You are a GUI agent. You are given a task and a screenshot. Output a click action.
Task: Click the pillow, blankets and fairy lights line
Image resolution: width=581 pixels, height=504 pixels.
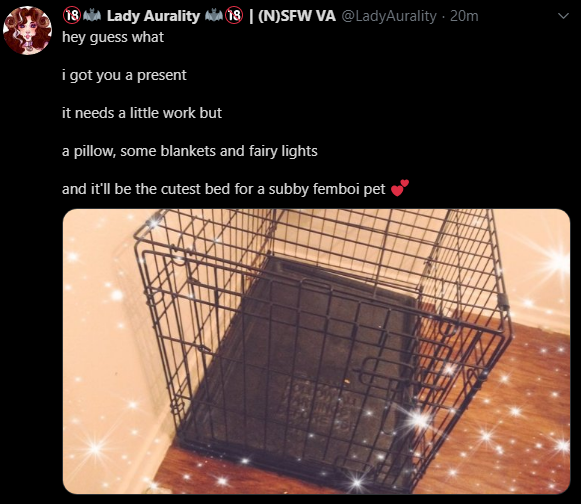click(190, 151)
